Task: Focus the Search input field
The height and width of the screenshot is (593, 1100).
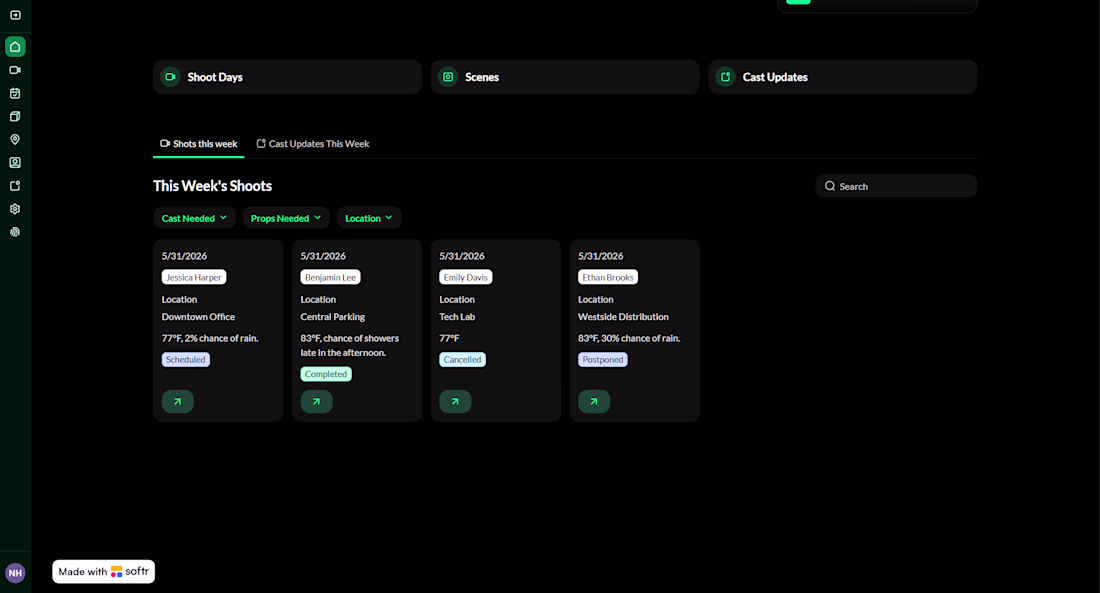Action: point(896,186)
